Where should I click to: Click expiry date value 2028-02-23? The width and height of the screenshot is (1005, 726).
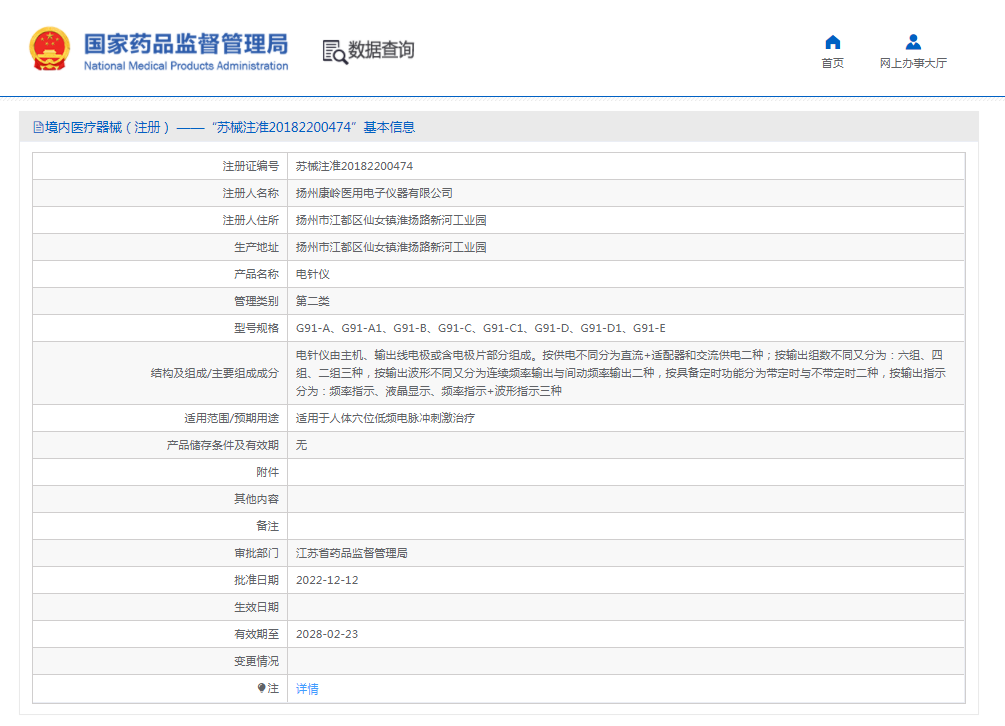327,634
